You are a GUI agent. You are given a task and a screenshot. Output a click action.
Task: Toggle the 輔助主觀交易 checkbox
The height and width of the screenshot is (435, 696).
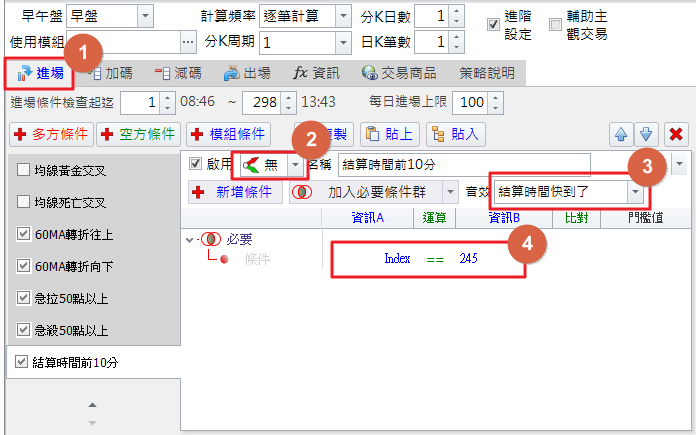coord(555,24)
